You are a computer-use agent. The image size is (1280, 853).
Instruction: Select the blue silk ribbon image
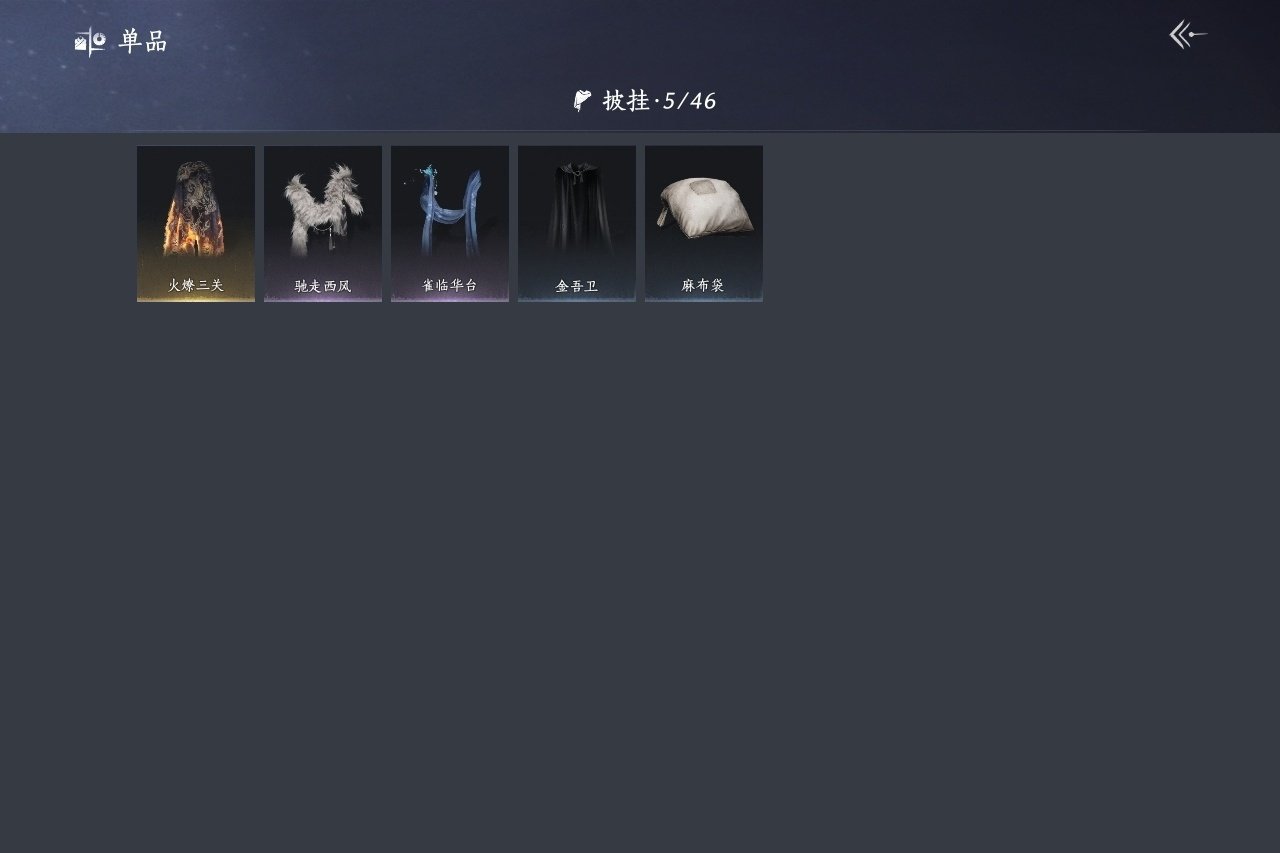pos(449,210)
